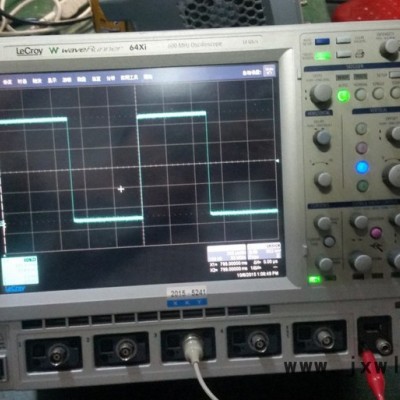Click the icon at top-right of the display
Screen dimensions: 400x400
pyautogui.click(x=269, y=71)
